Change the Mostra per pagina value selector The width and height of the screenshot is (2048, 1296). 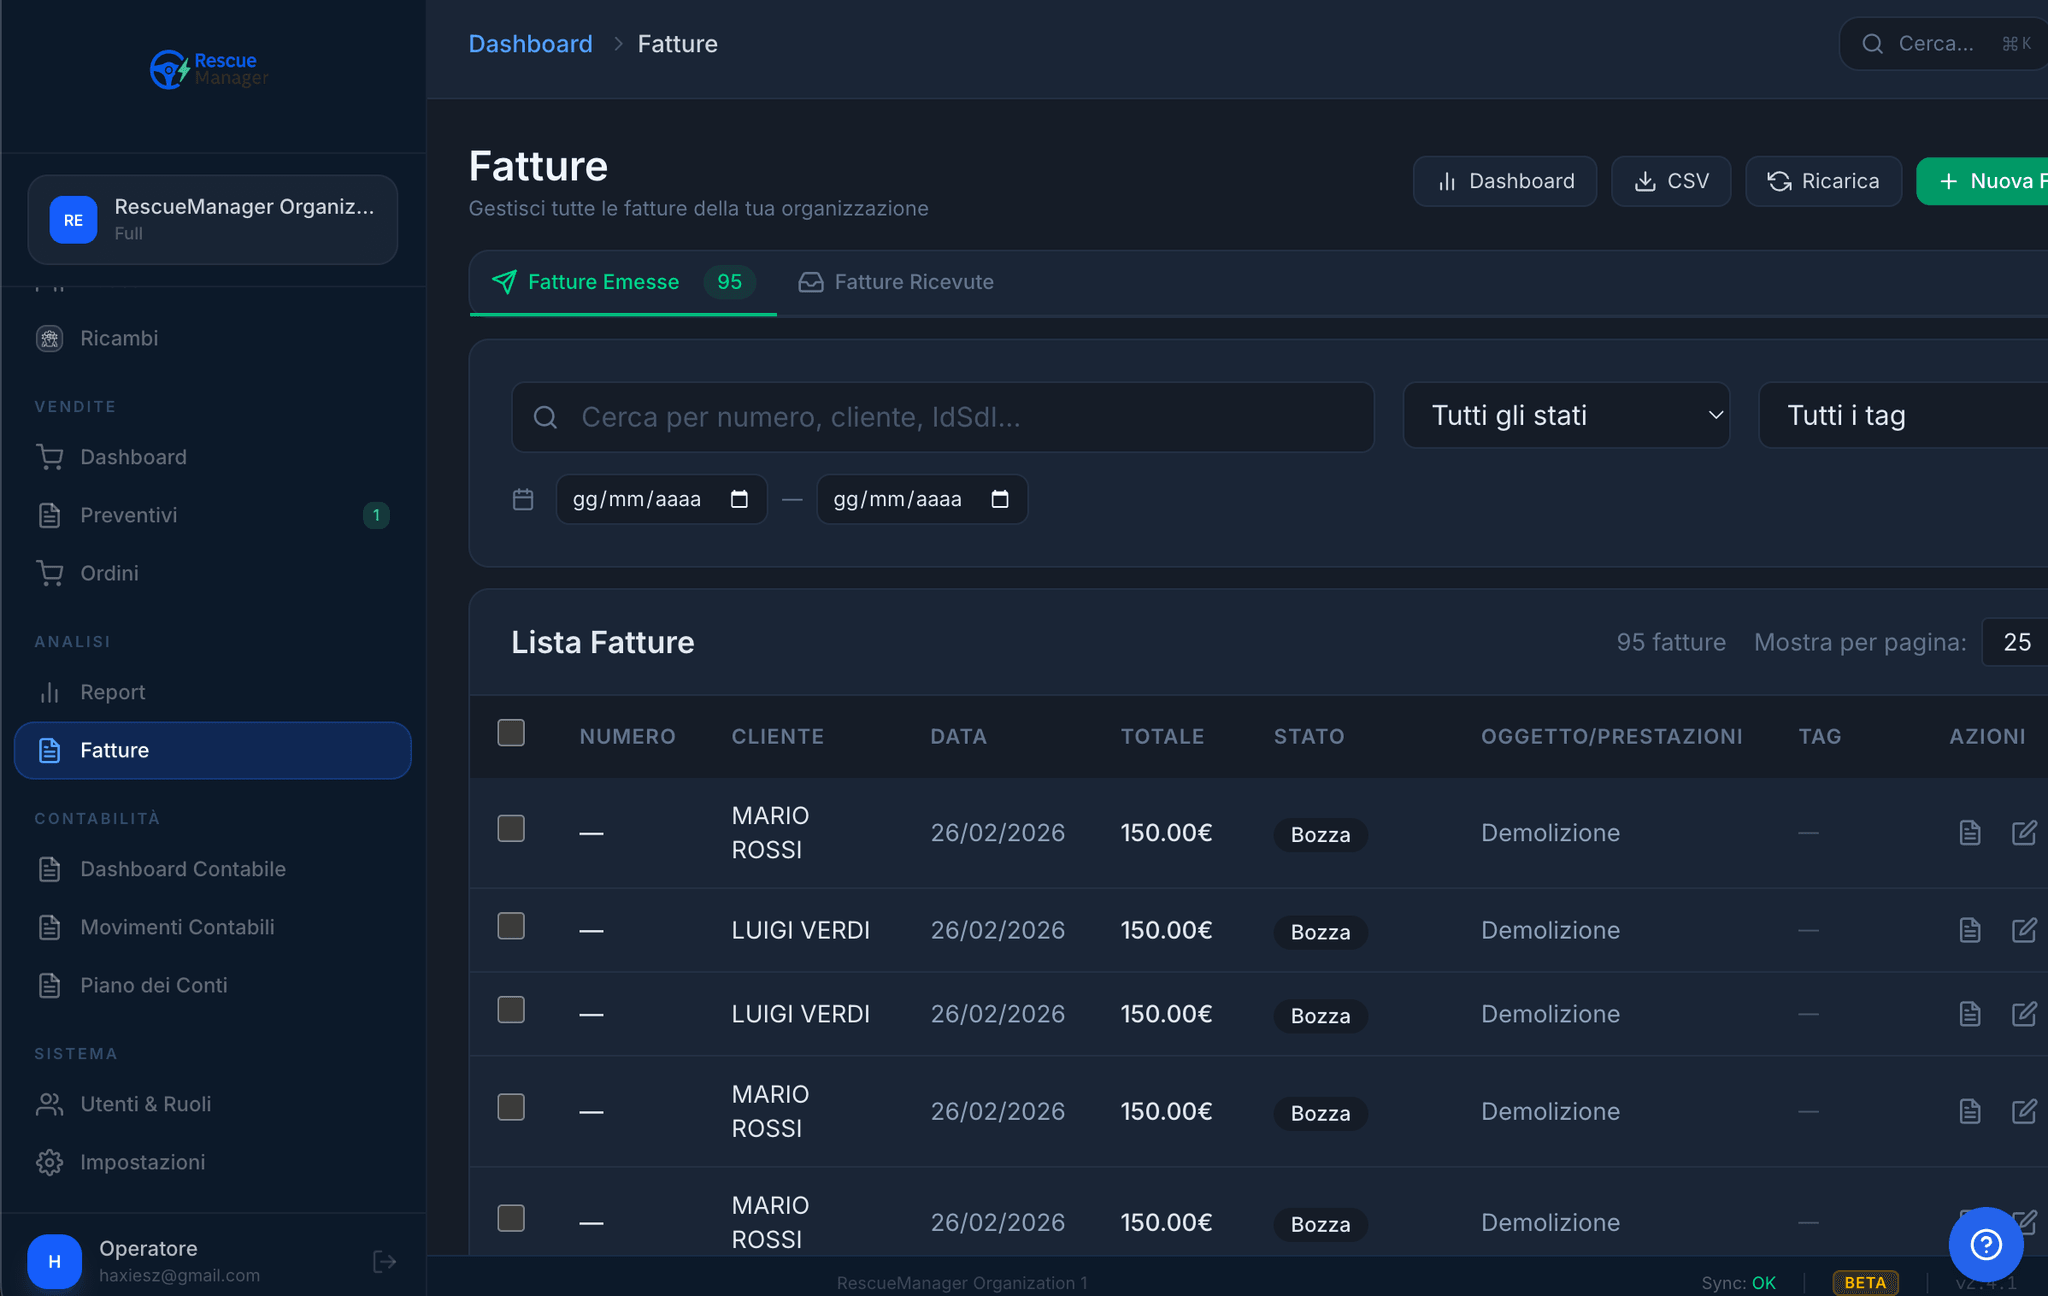pos(2016,642)
